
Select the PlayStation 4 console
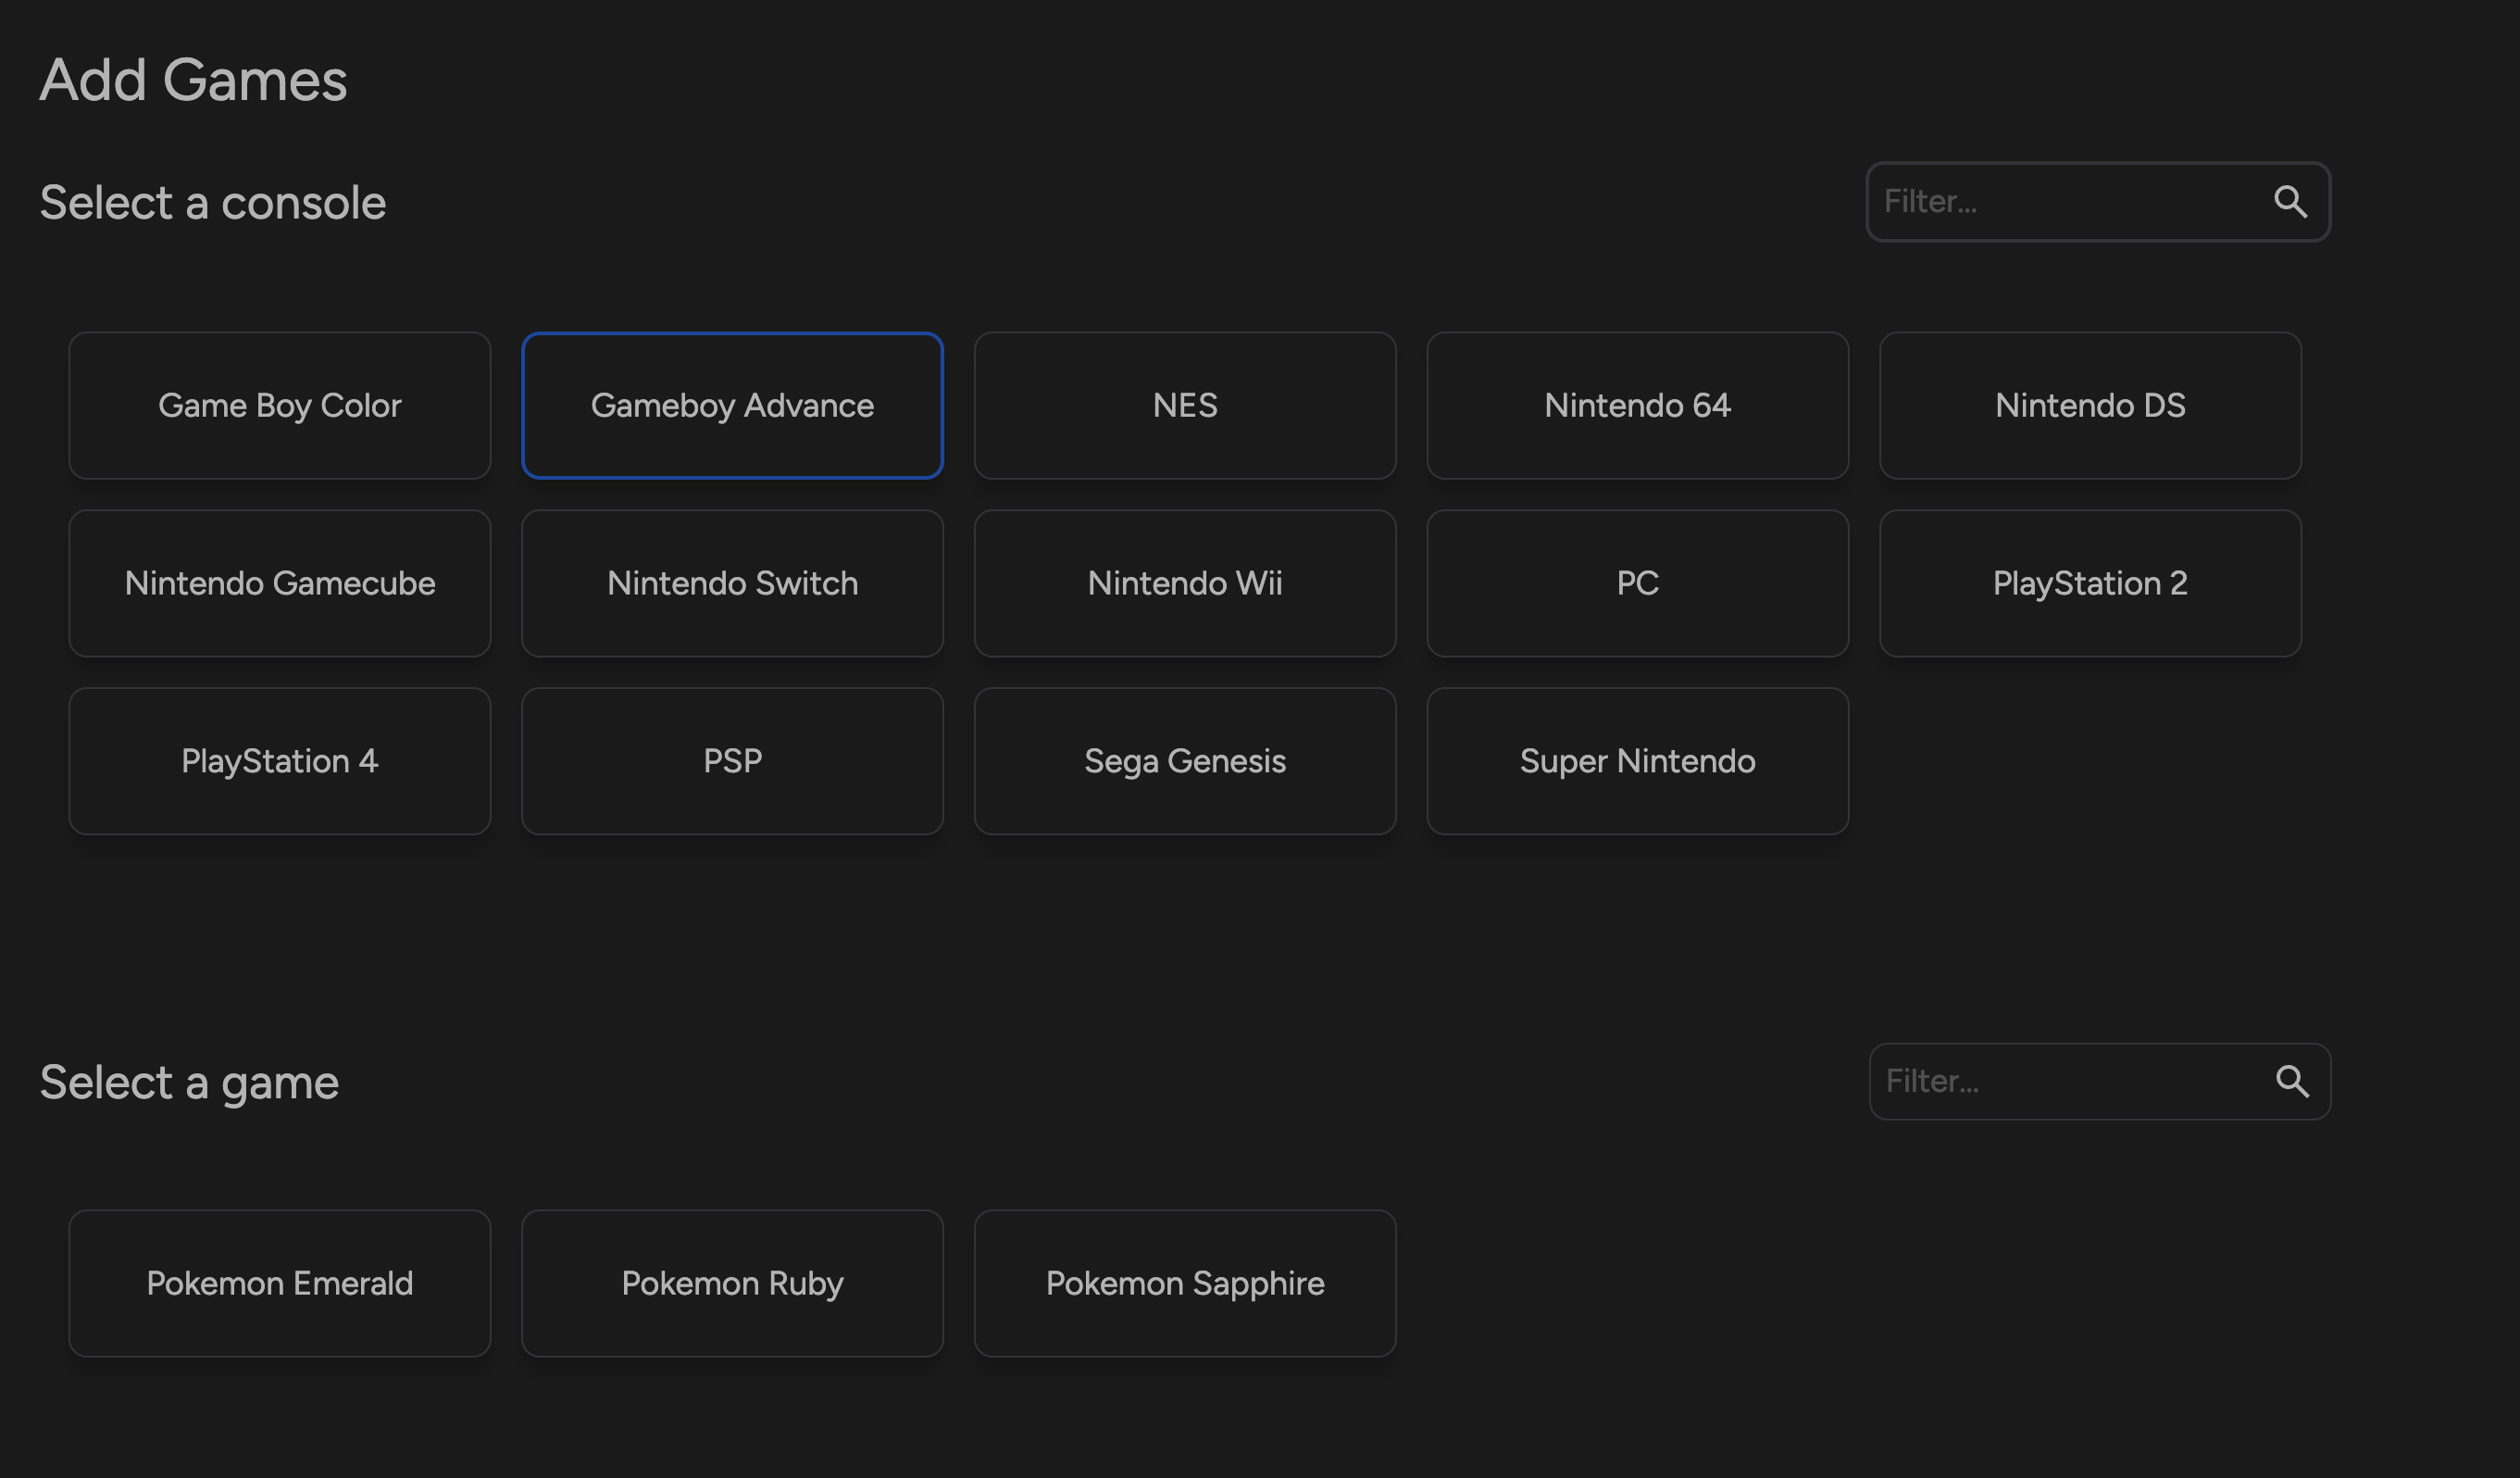(280, 761)
